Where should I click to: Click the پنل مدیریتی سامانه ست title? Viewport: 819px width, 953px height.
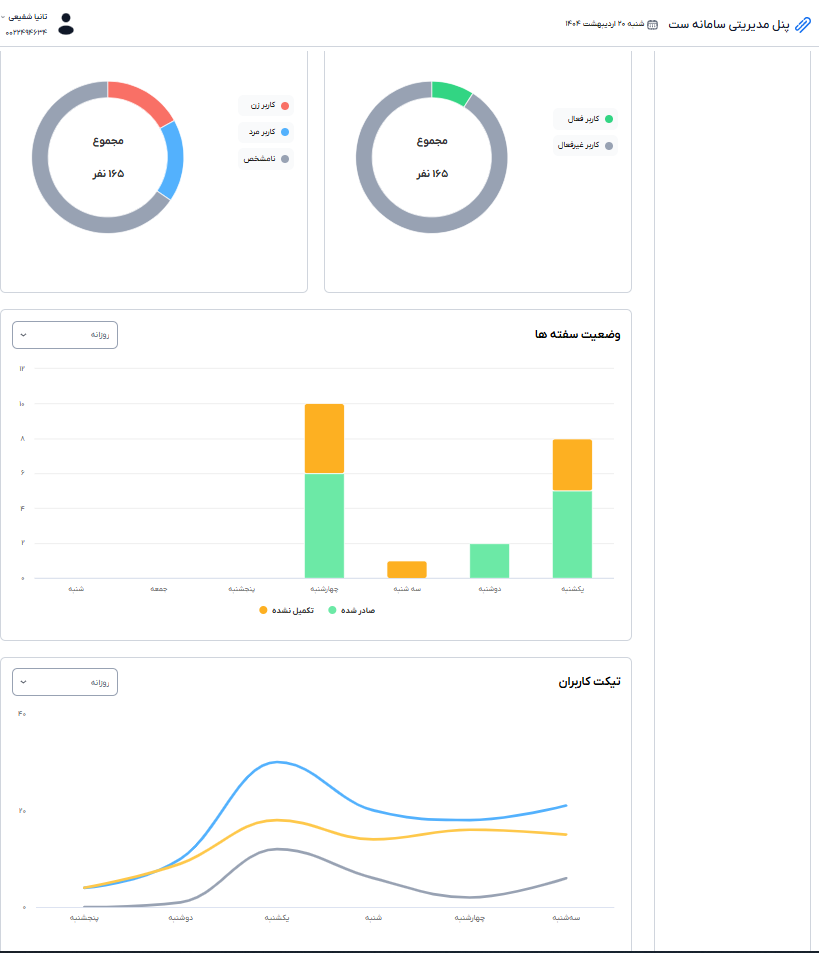point(738,24)
